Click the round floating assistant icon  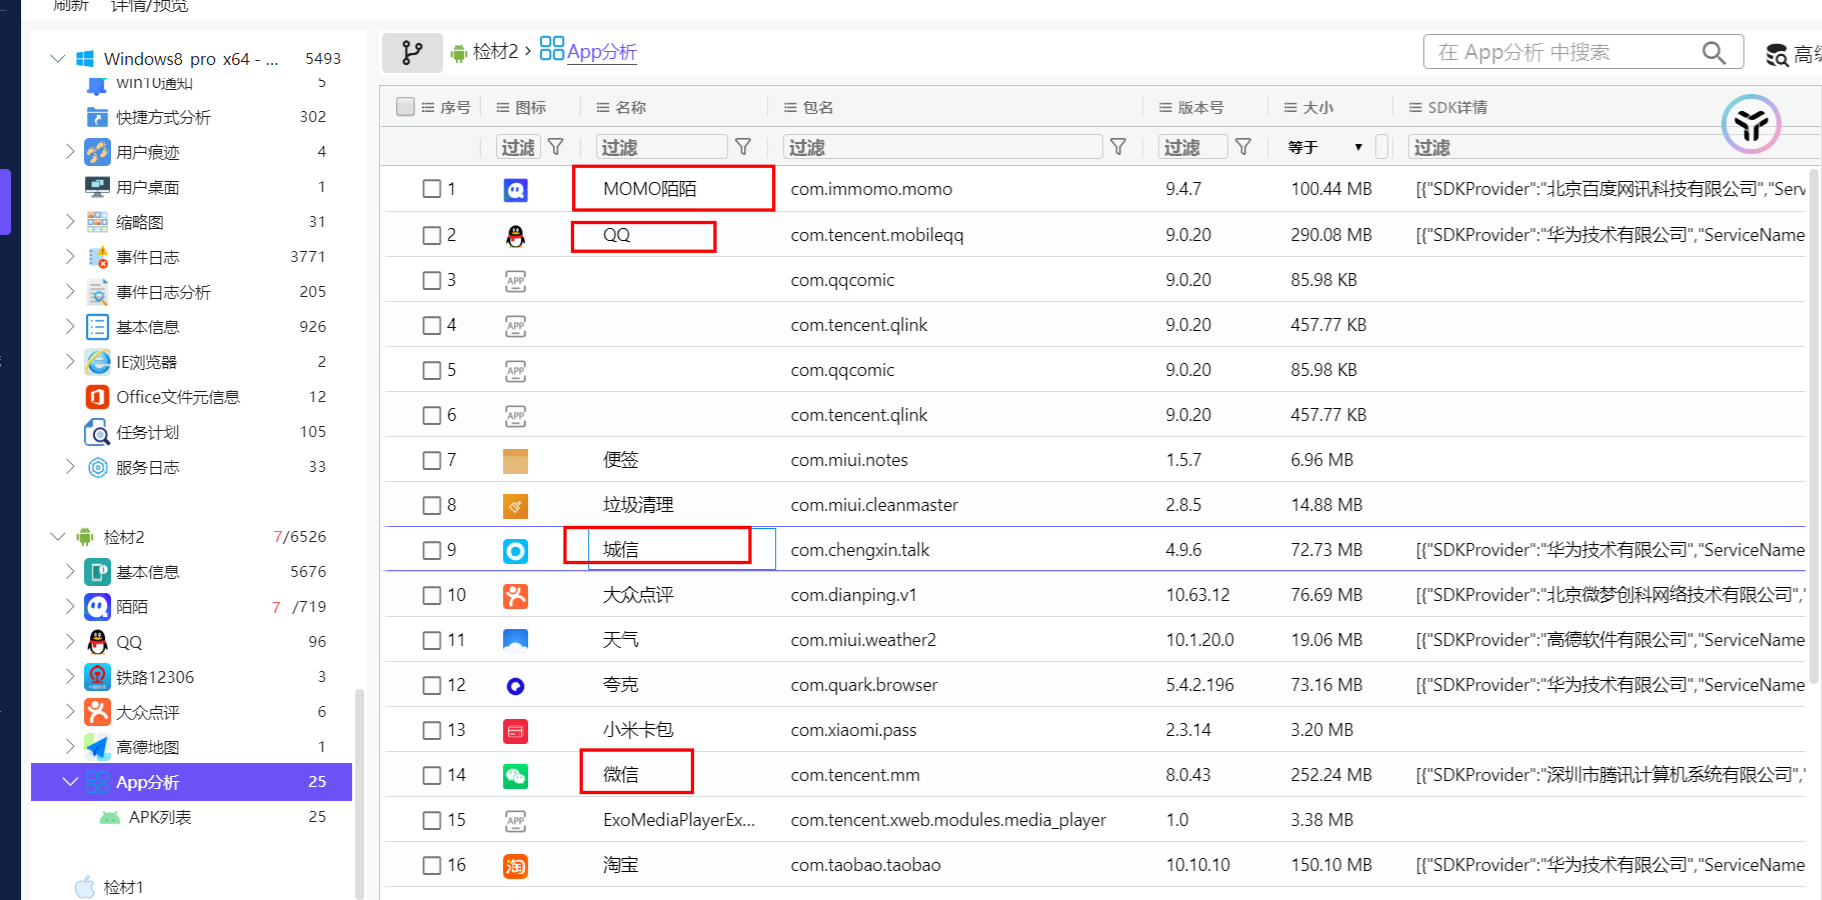1750,124
